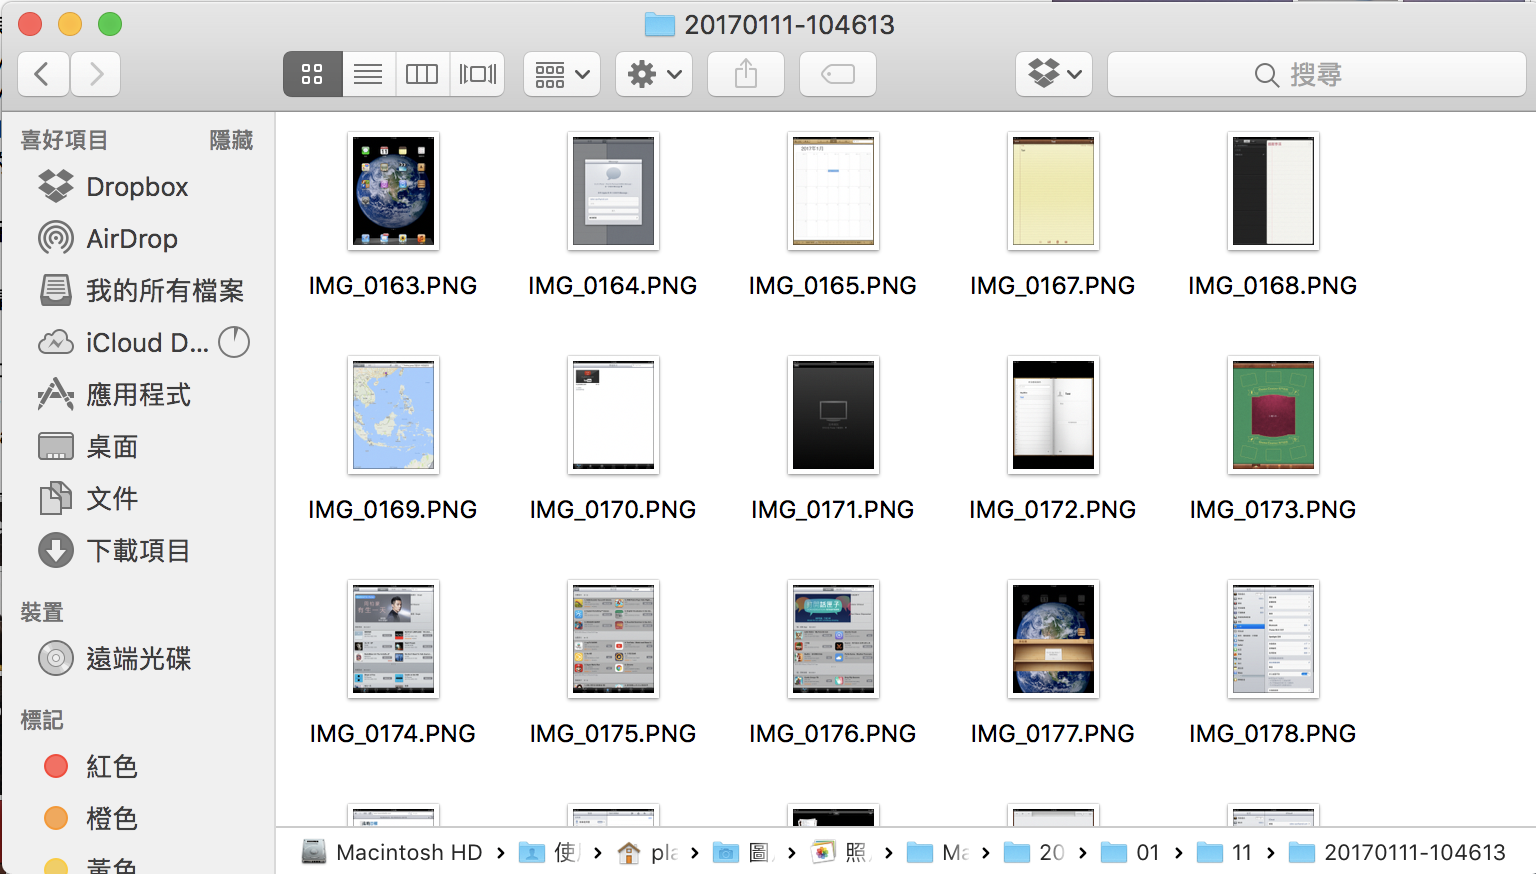
Task: Click the IMG_0174.PNG file name
Action: 393,734
